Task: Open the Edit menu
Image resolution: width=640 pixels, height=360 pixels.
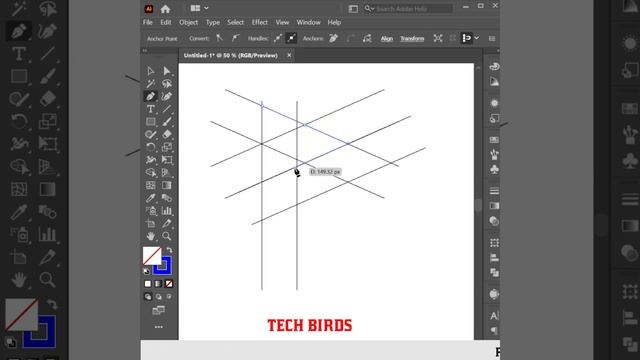Action: [x=166, y=22]
